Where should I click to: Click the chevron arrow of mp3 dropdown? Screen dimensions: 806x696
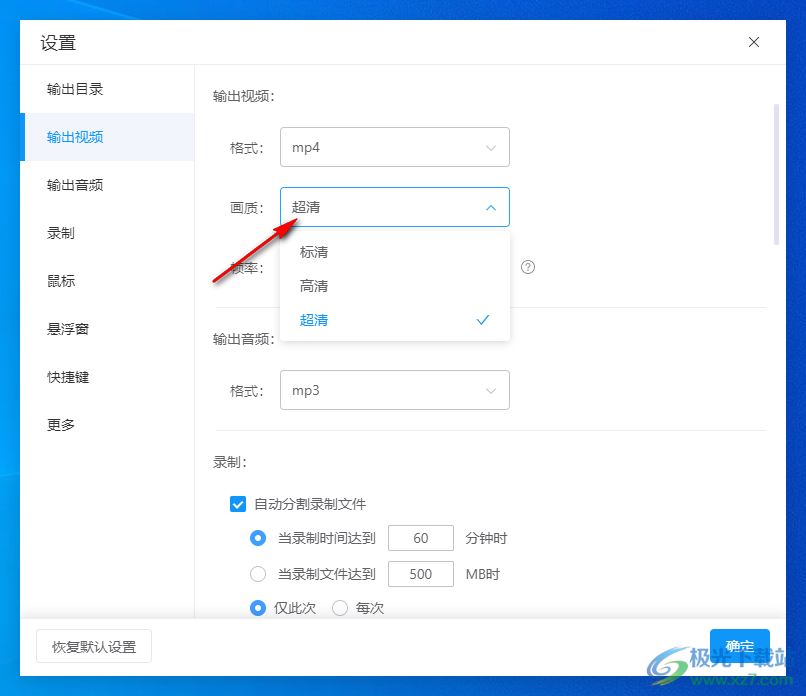click(x=491, y=391)
